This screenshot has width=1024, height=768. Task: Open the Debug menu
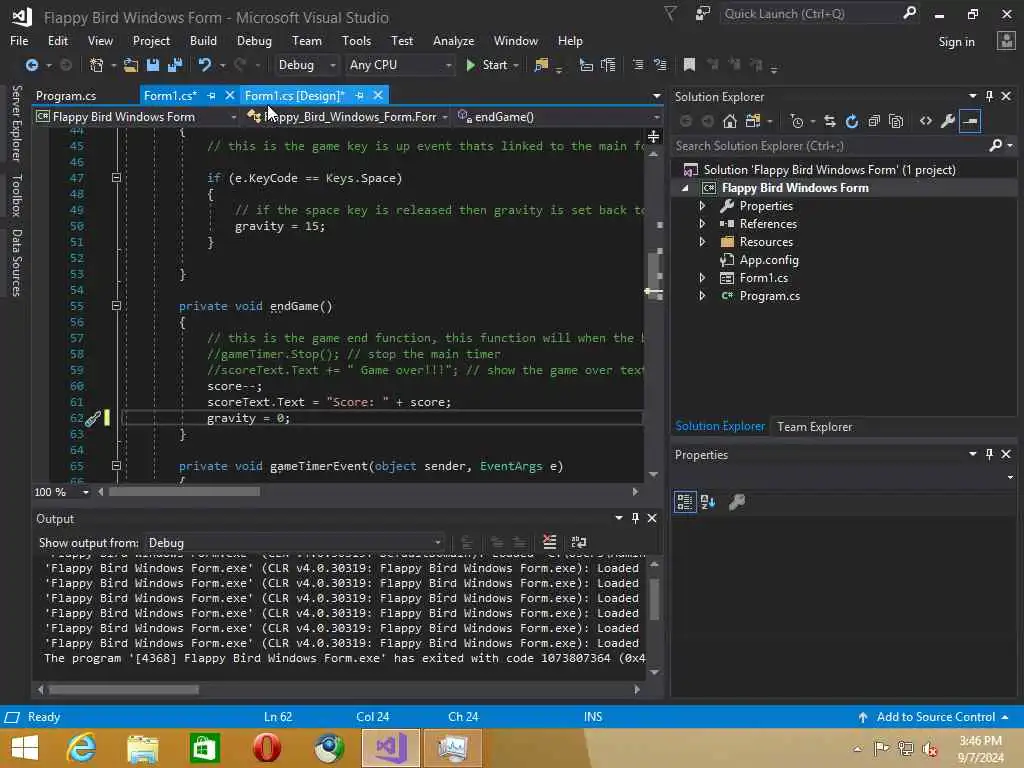(254, 40)
